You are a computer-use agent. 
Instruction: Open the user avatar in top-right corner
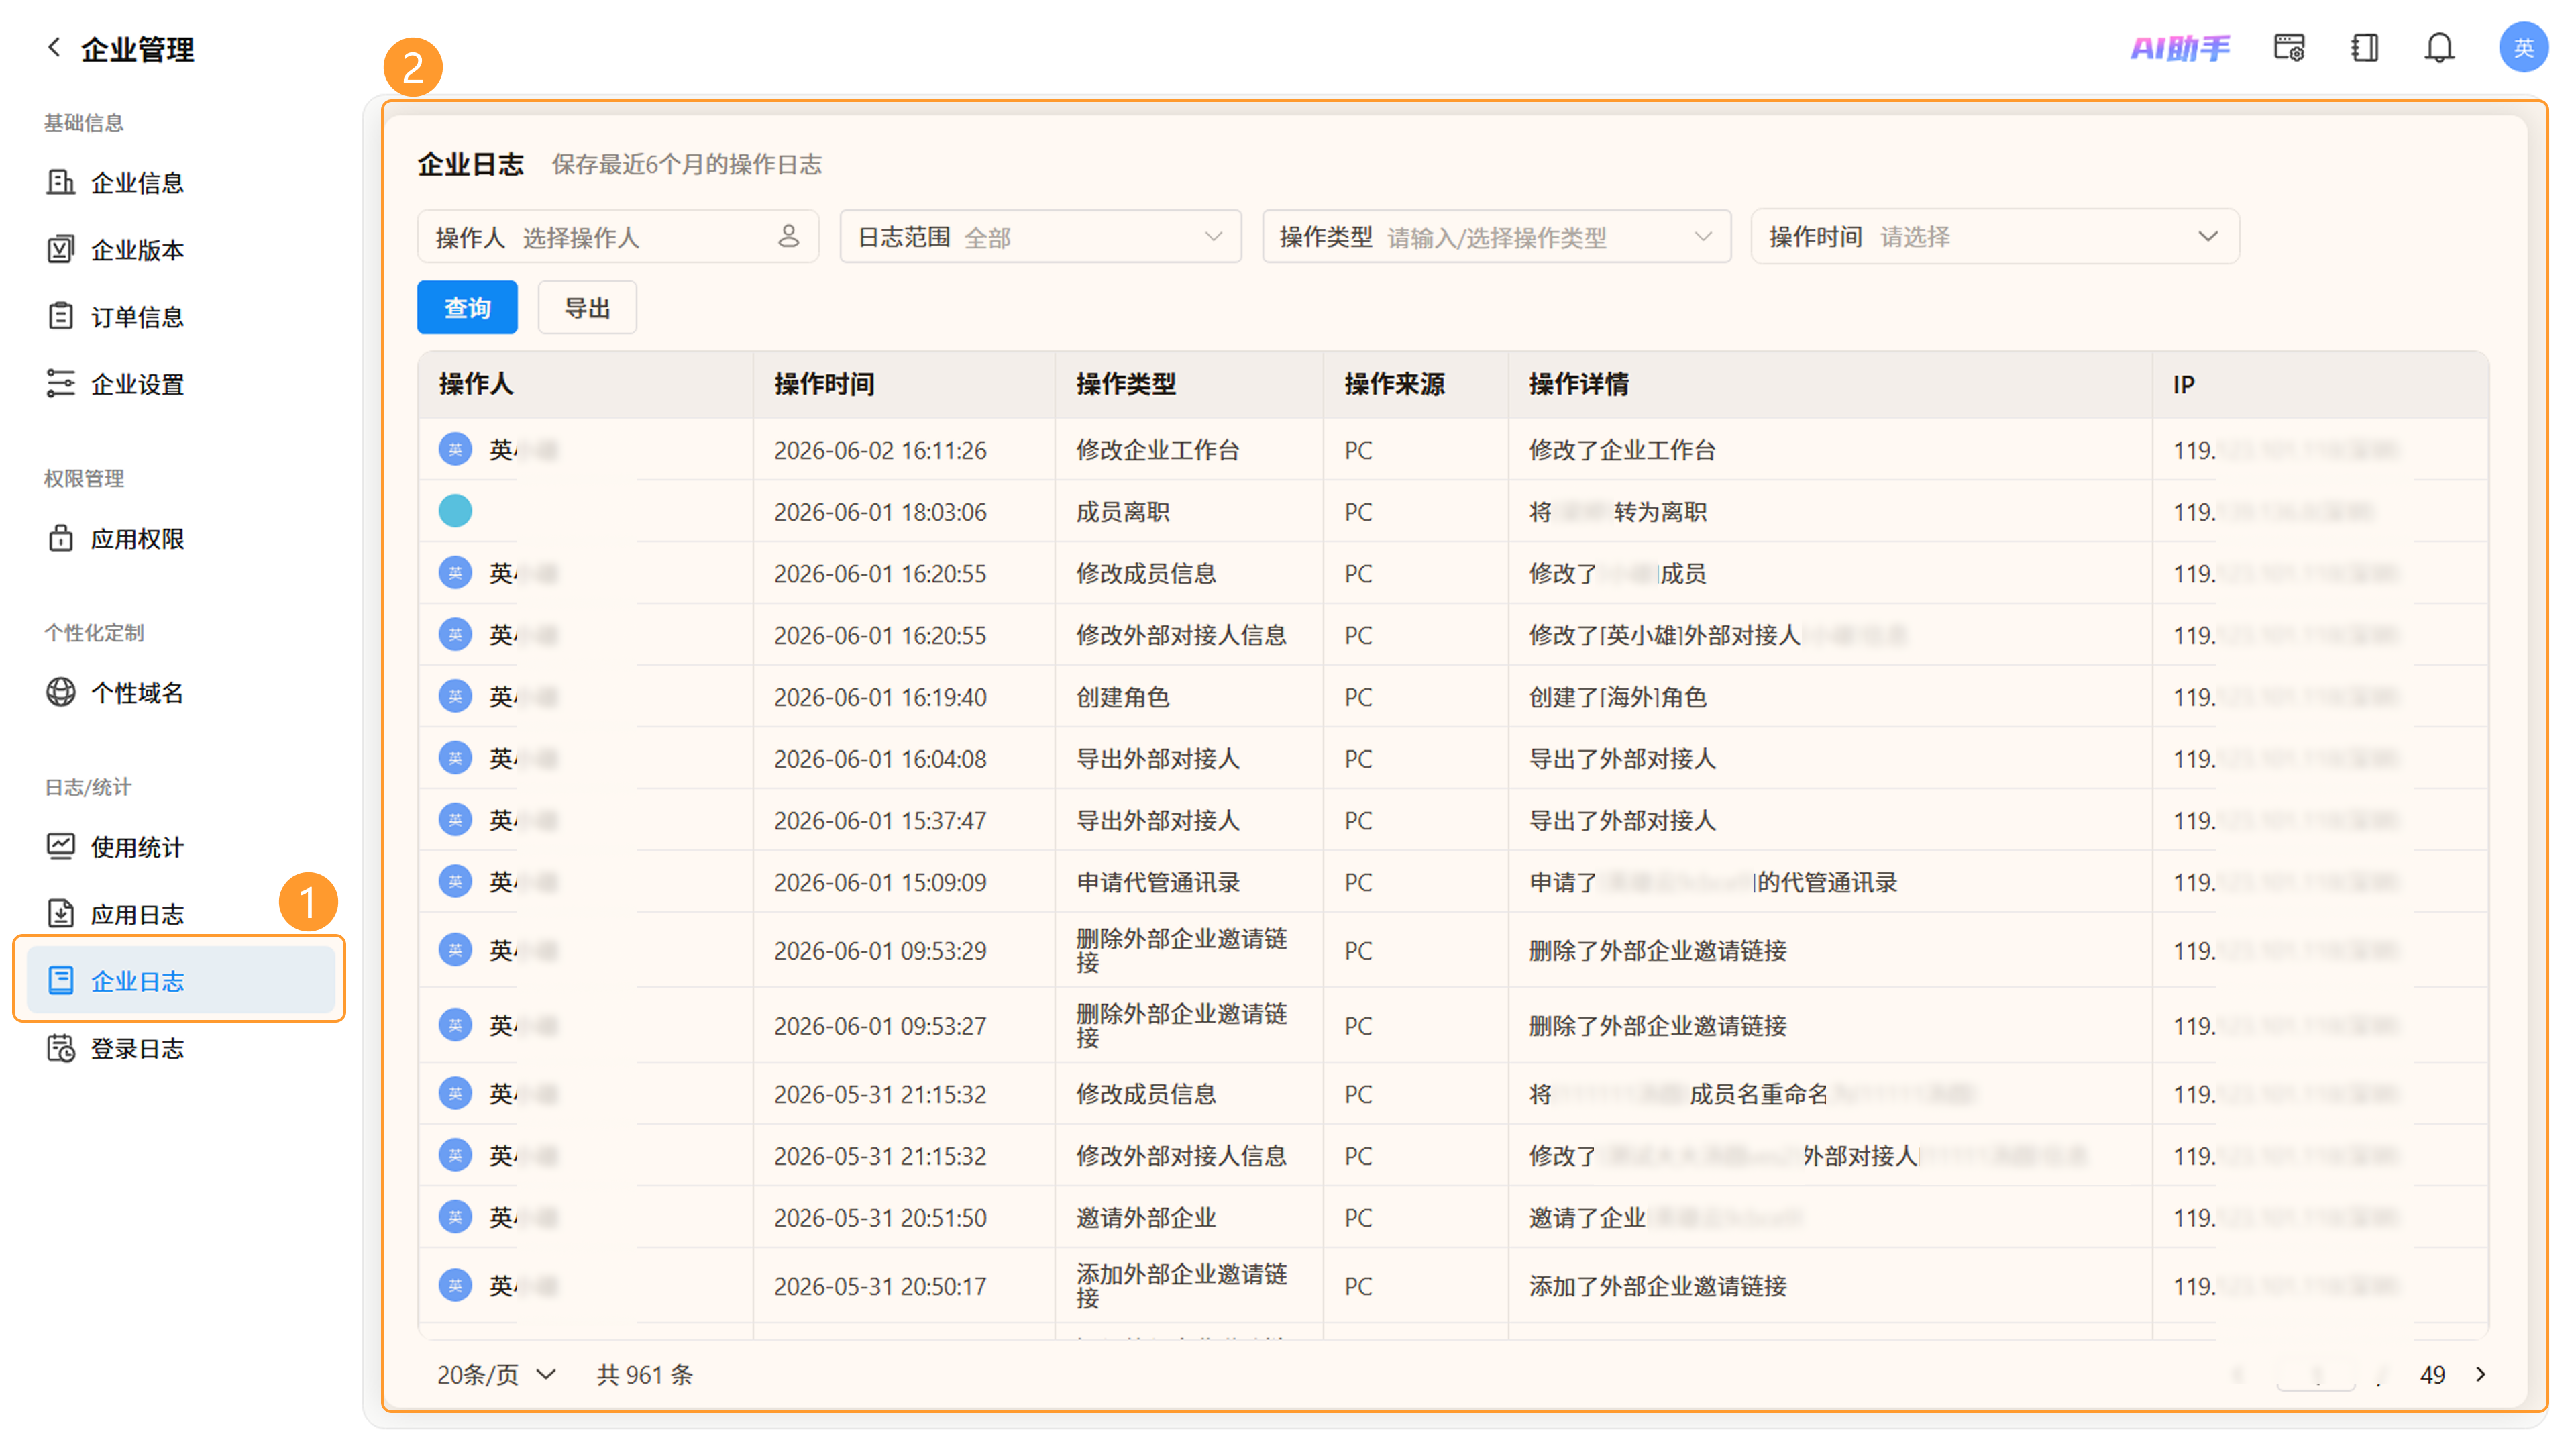point(2523,48)
